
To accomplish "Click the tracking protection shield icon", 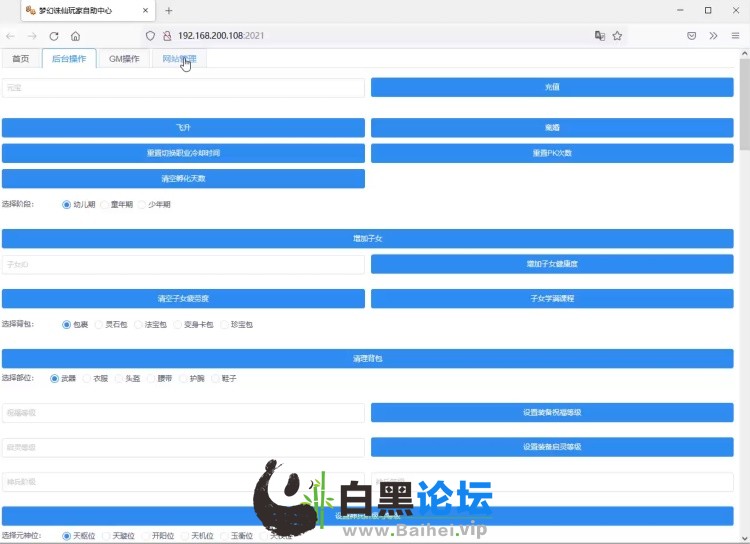I will [150, 36].
